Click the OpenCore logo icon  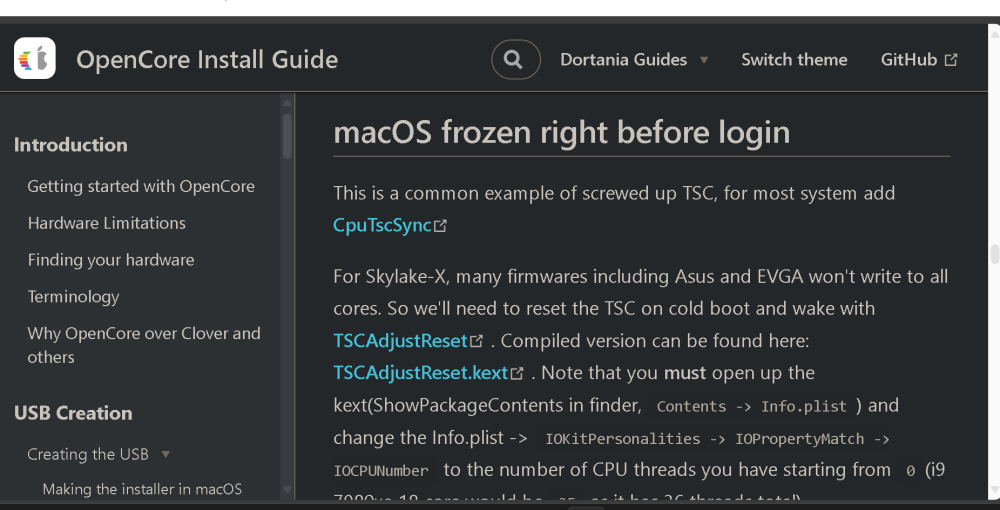(35, 59)
